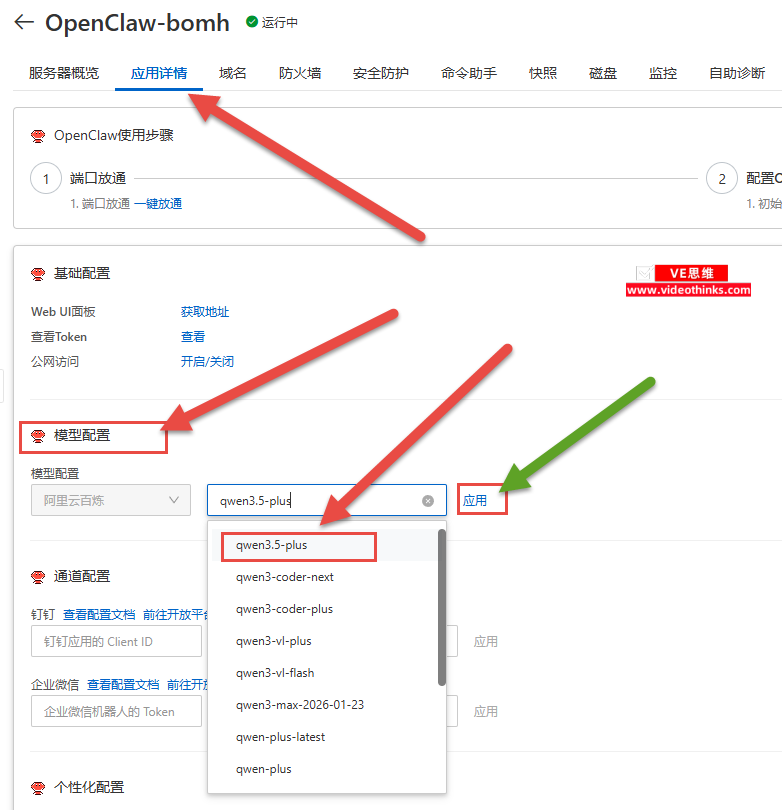Switch to the 服务器概览 tab
Screen dimensions: 782x810
click(x=64, y=73)
